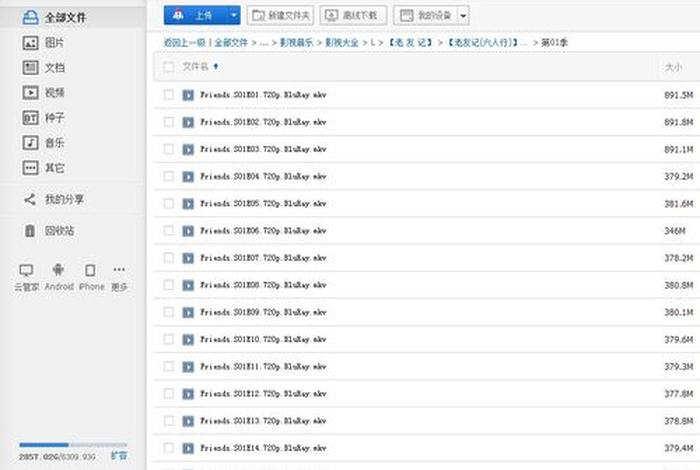
Task: Click the 上传 upload button
Action: pos(196,16)
